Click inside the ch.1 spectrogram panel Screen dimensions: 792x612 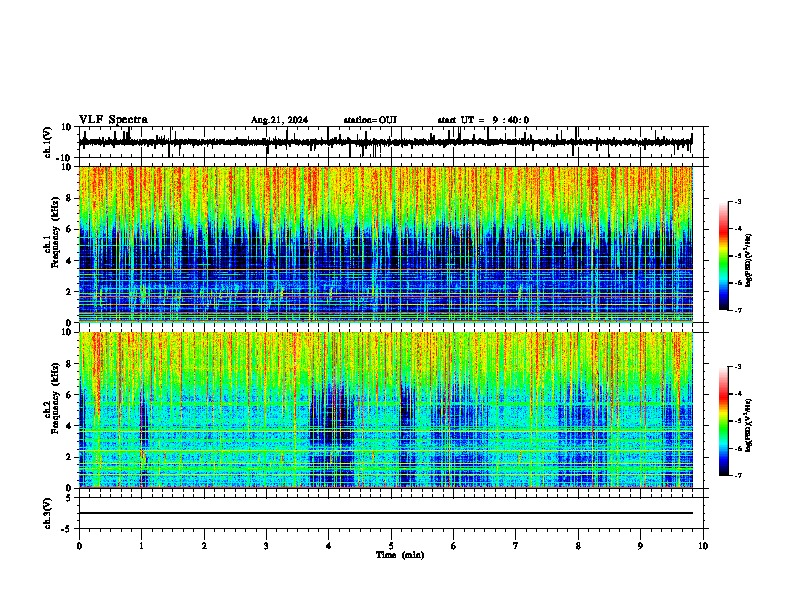tap(386, 244)
